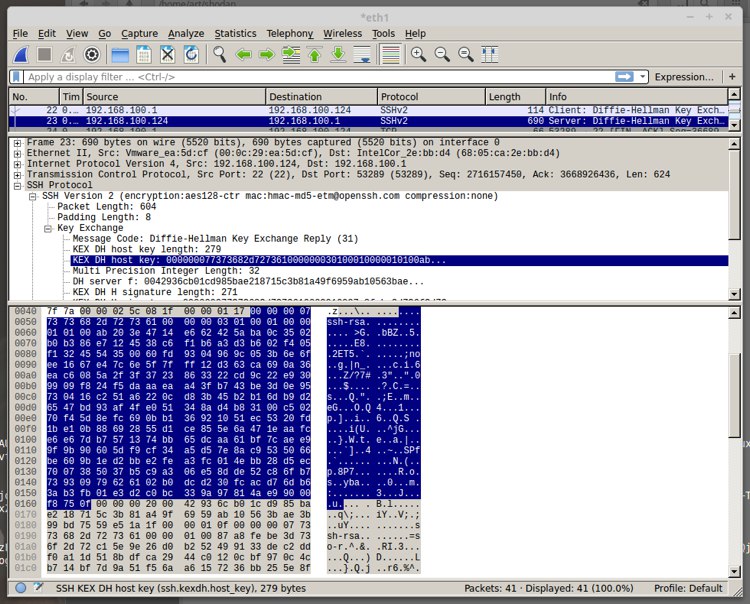750x604 pixels.
Task: Add a filter button with plus
Action: pyautogui.click(x=732, y=77)
